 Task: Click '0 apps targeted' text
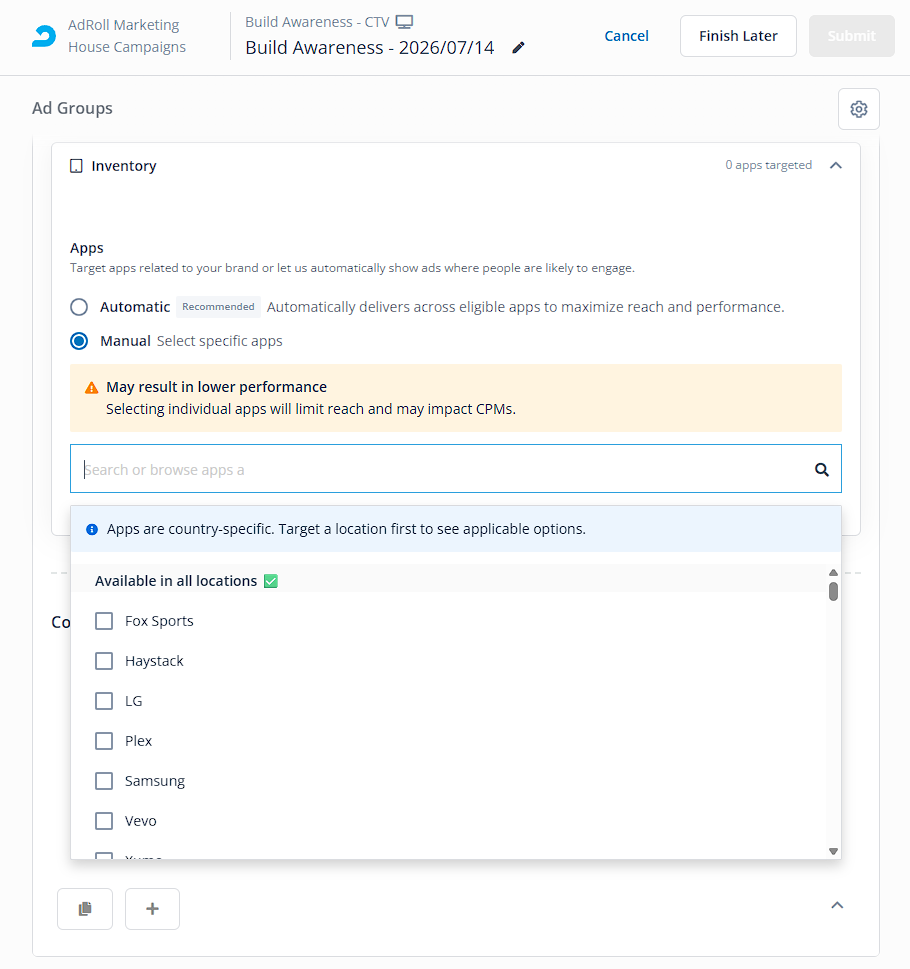coord(769,165)
